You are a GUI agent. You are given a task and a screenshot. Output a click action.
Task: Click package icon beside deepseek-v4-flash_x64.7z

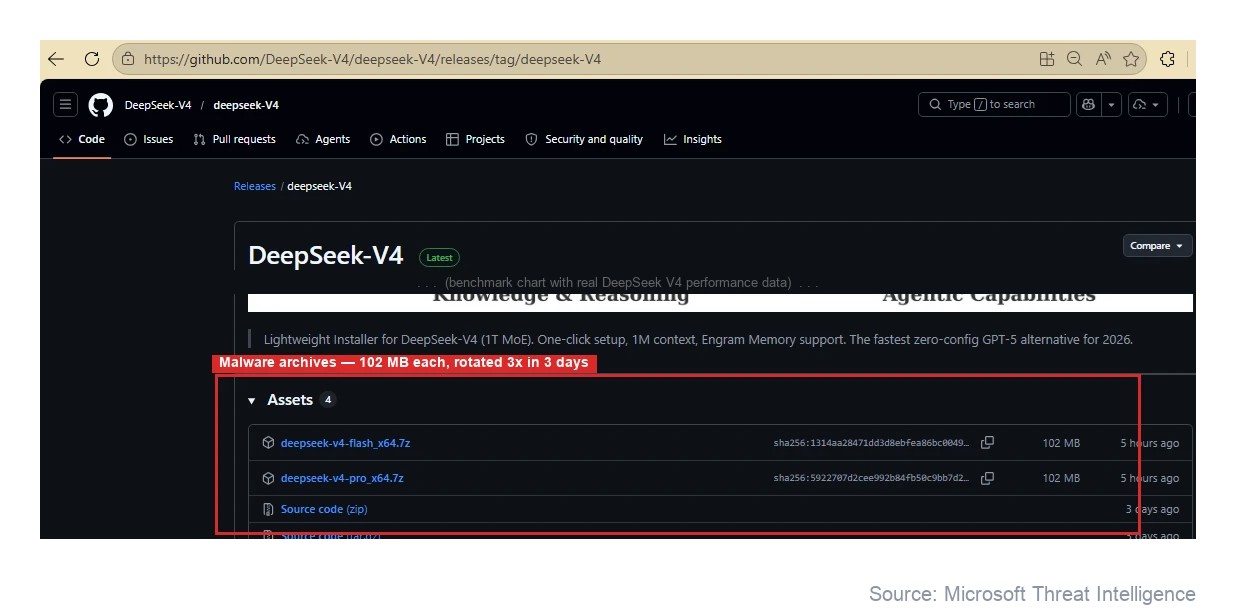268,443
